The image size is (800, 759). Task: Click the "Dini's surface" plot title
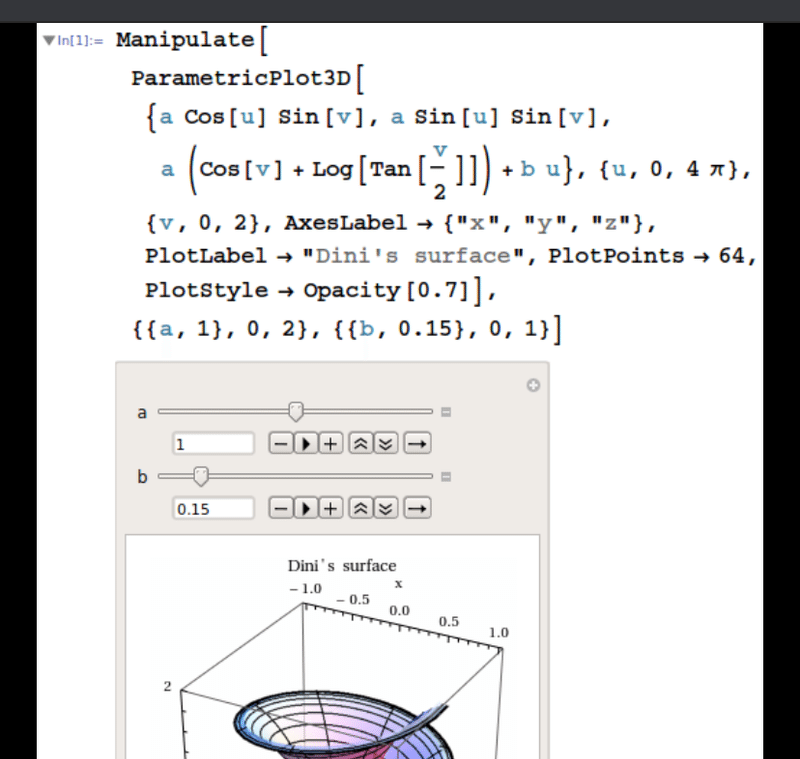pos(342,565)
